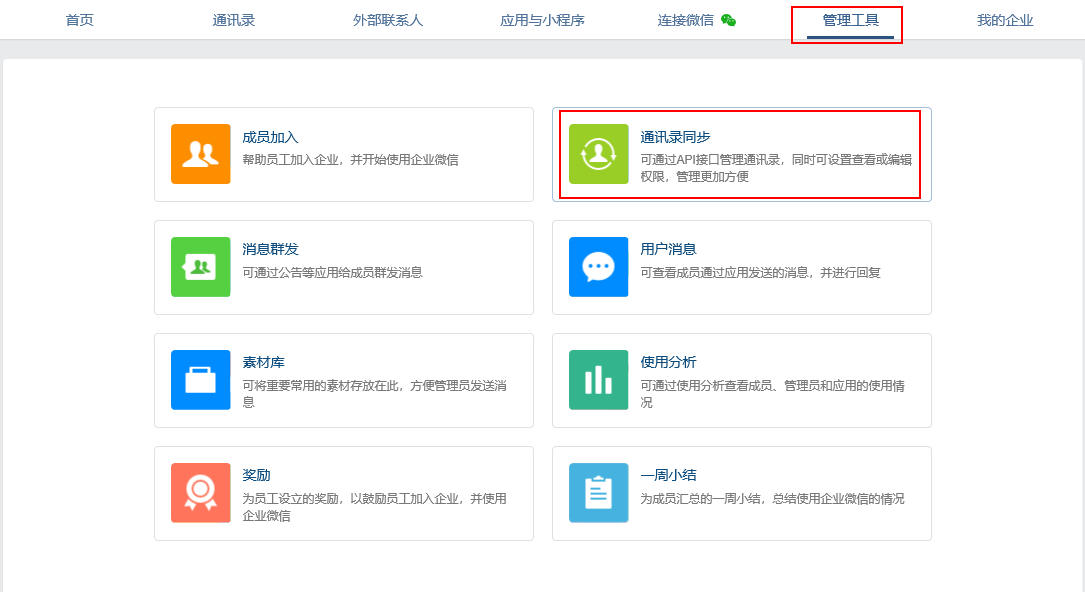Click the 消息群发 title link
This screenshot has width=1085, height=592.
[271, 249]
